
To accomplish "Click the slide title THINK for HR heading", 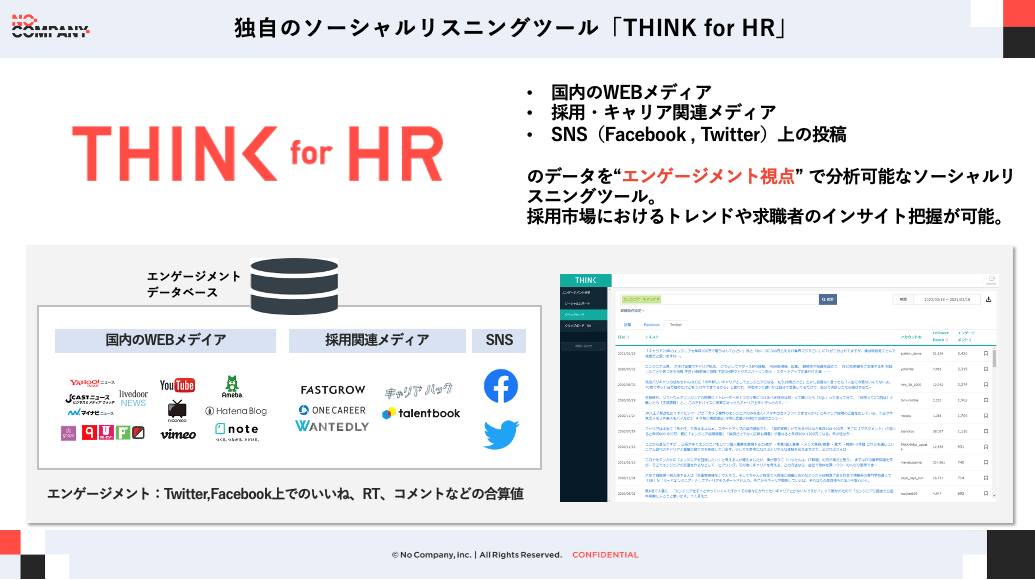I will (x=510, y=28).
